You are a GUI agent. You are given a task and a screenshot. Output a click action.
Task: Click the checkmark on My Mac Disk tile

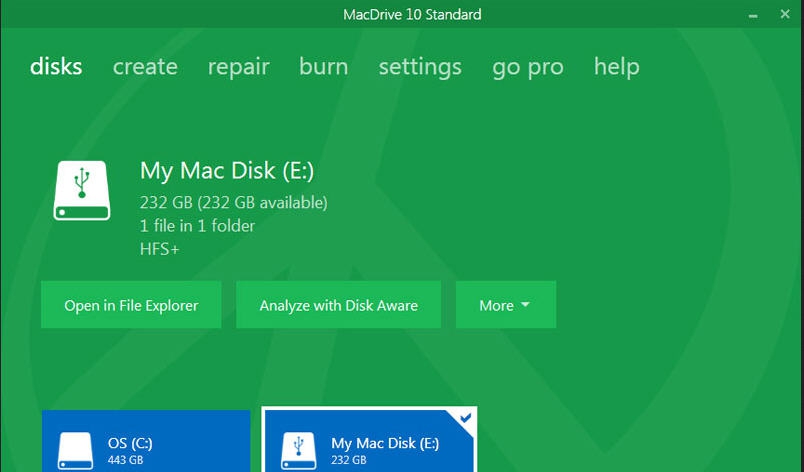click(466, 418)
